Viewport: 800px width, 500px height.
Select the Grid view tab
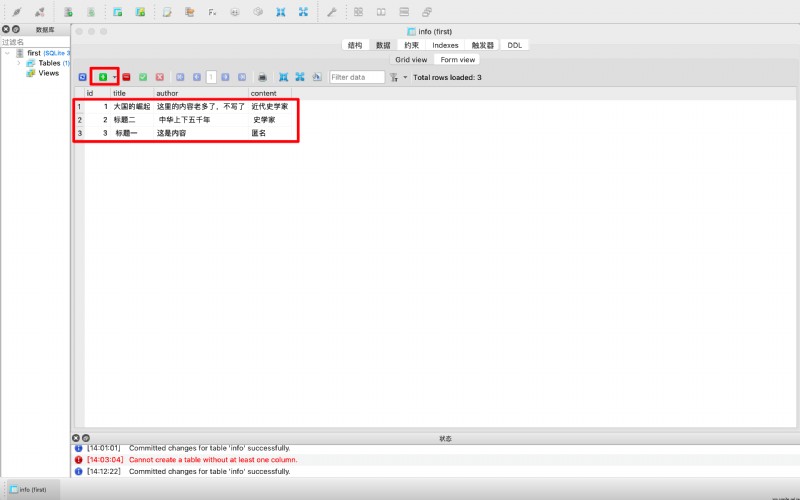[411, 60]
